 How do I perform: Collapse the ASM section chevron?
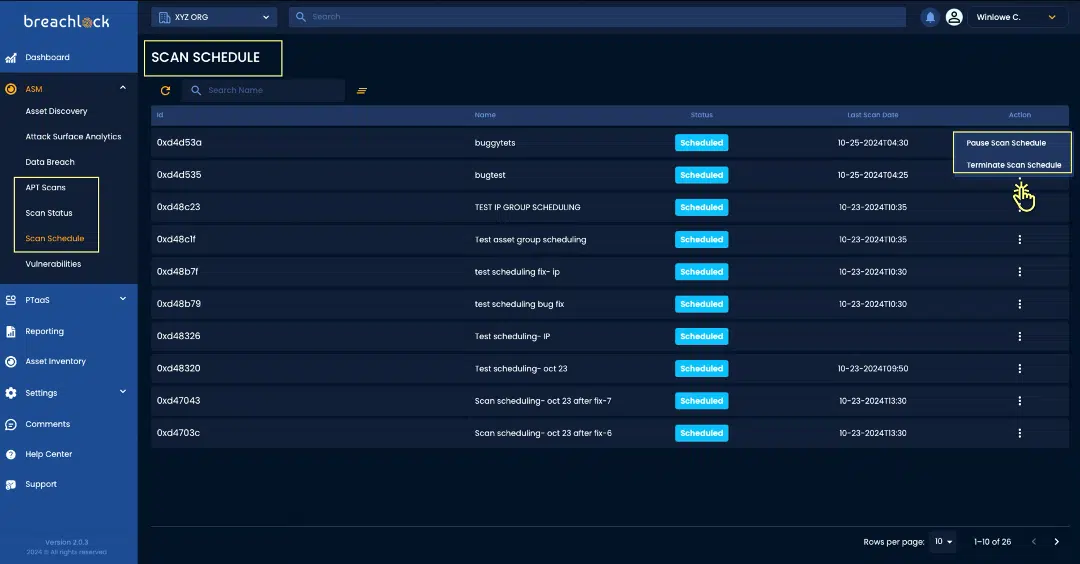(x=123, y=87)
